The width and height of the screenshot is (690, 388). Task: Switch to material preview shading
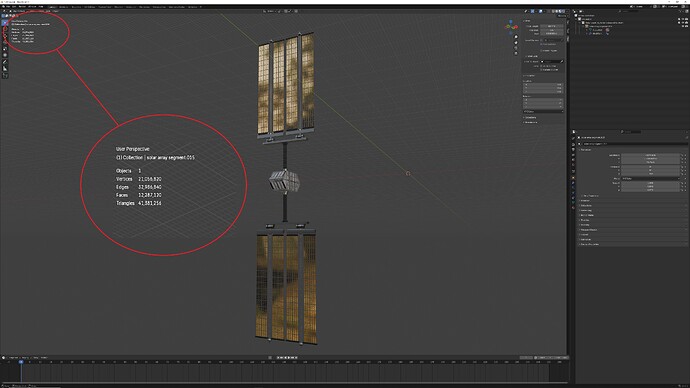click(560, 11)
